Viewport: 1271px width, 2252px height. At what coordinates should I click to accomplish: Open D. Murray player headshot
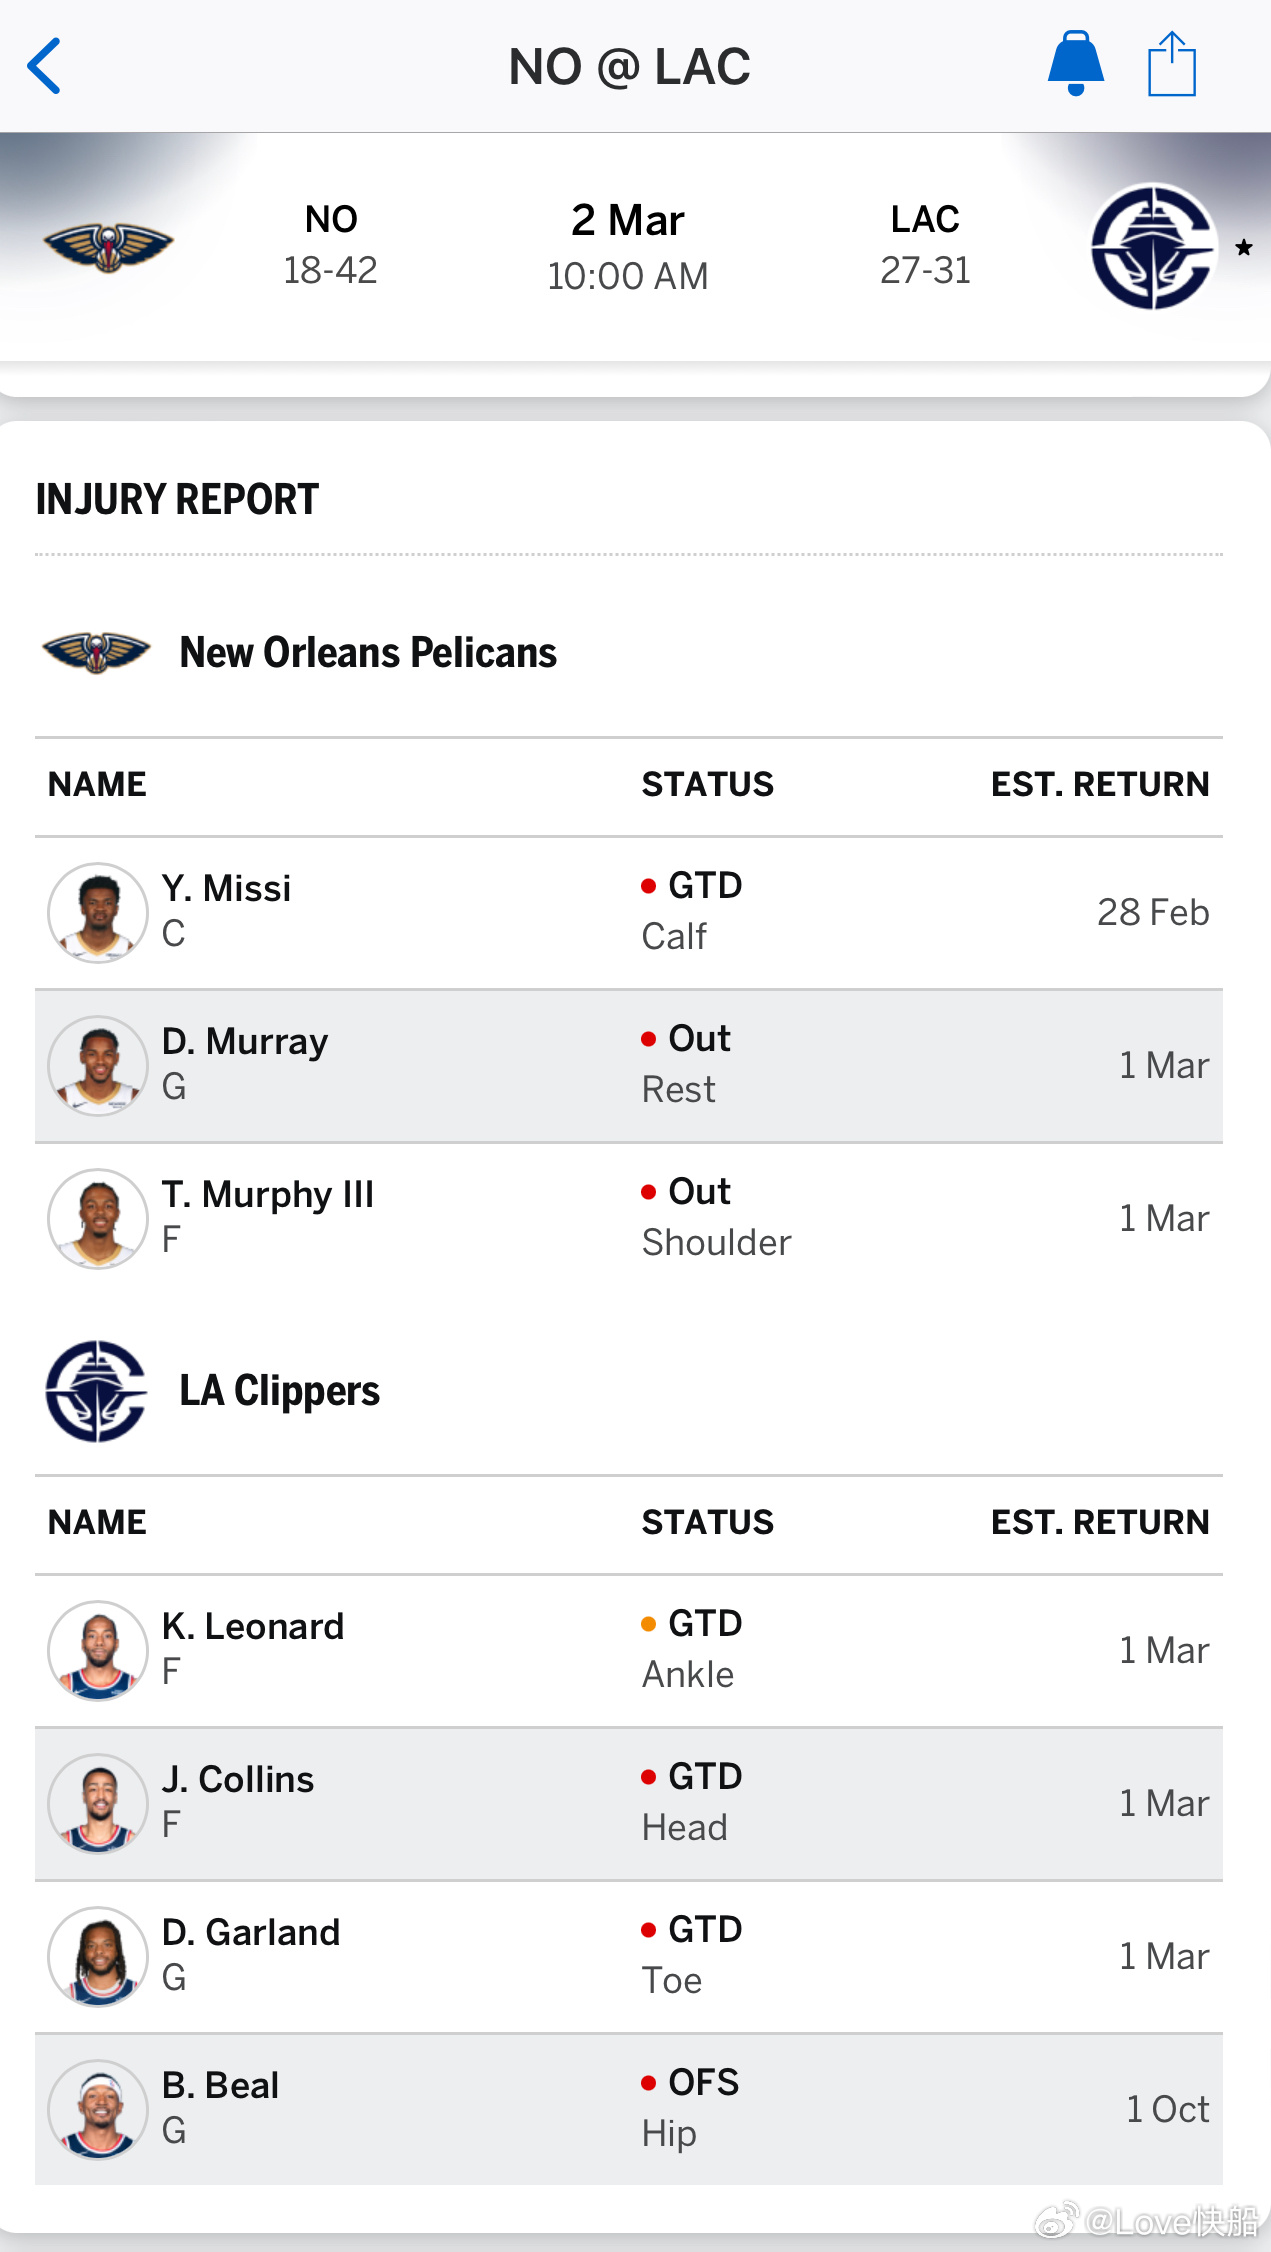[x=98, y=1065]
